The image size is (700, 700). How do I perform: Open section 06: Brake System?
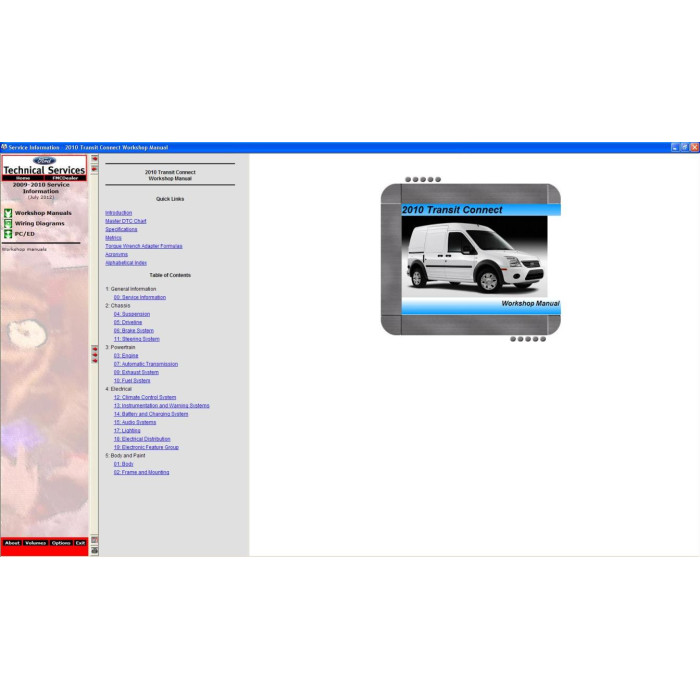click(133, 331)
